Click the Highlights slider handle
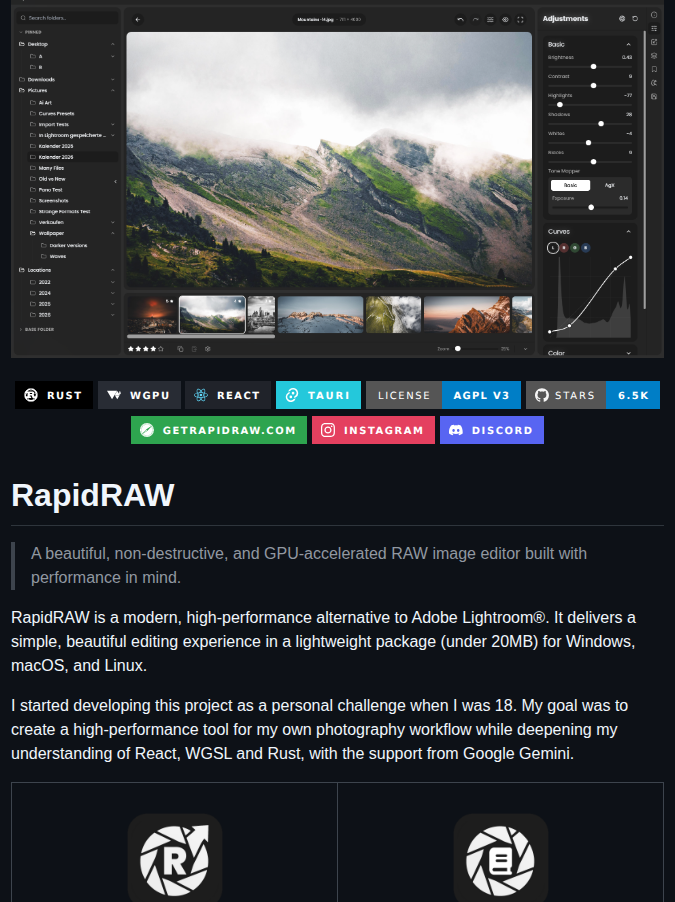 [560, 105]
